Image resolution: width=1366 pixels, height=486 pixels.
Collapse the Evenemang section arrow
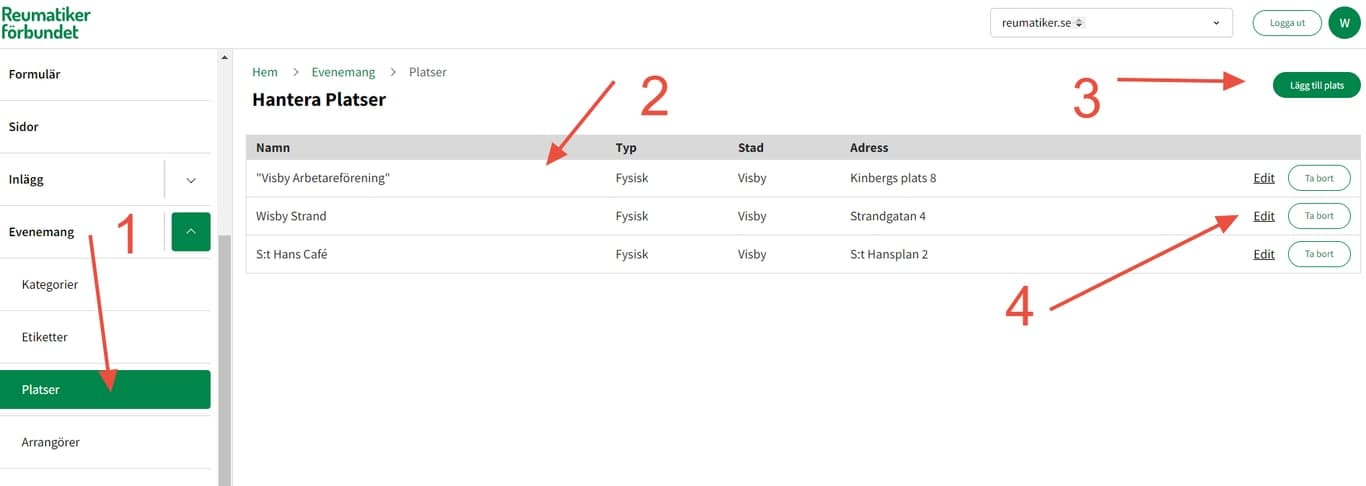(x=191, y=232)
